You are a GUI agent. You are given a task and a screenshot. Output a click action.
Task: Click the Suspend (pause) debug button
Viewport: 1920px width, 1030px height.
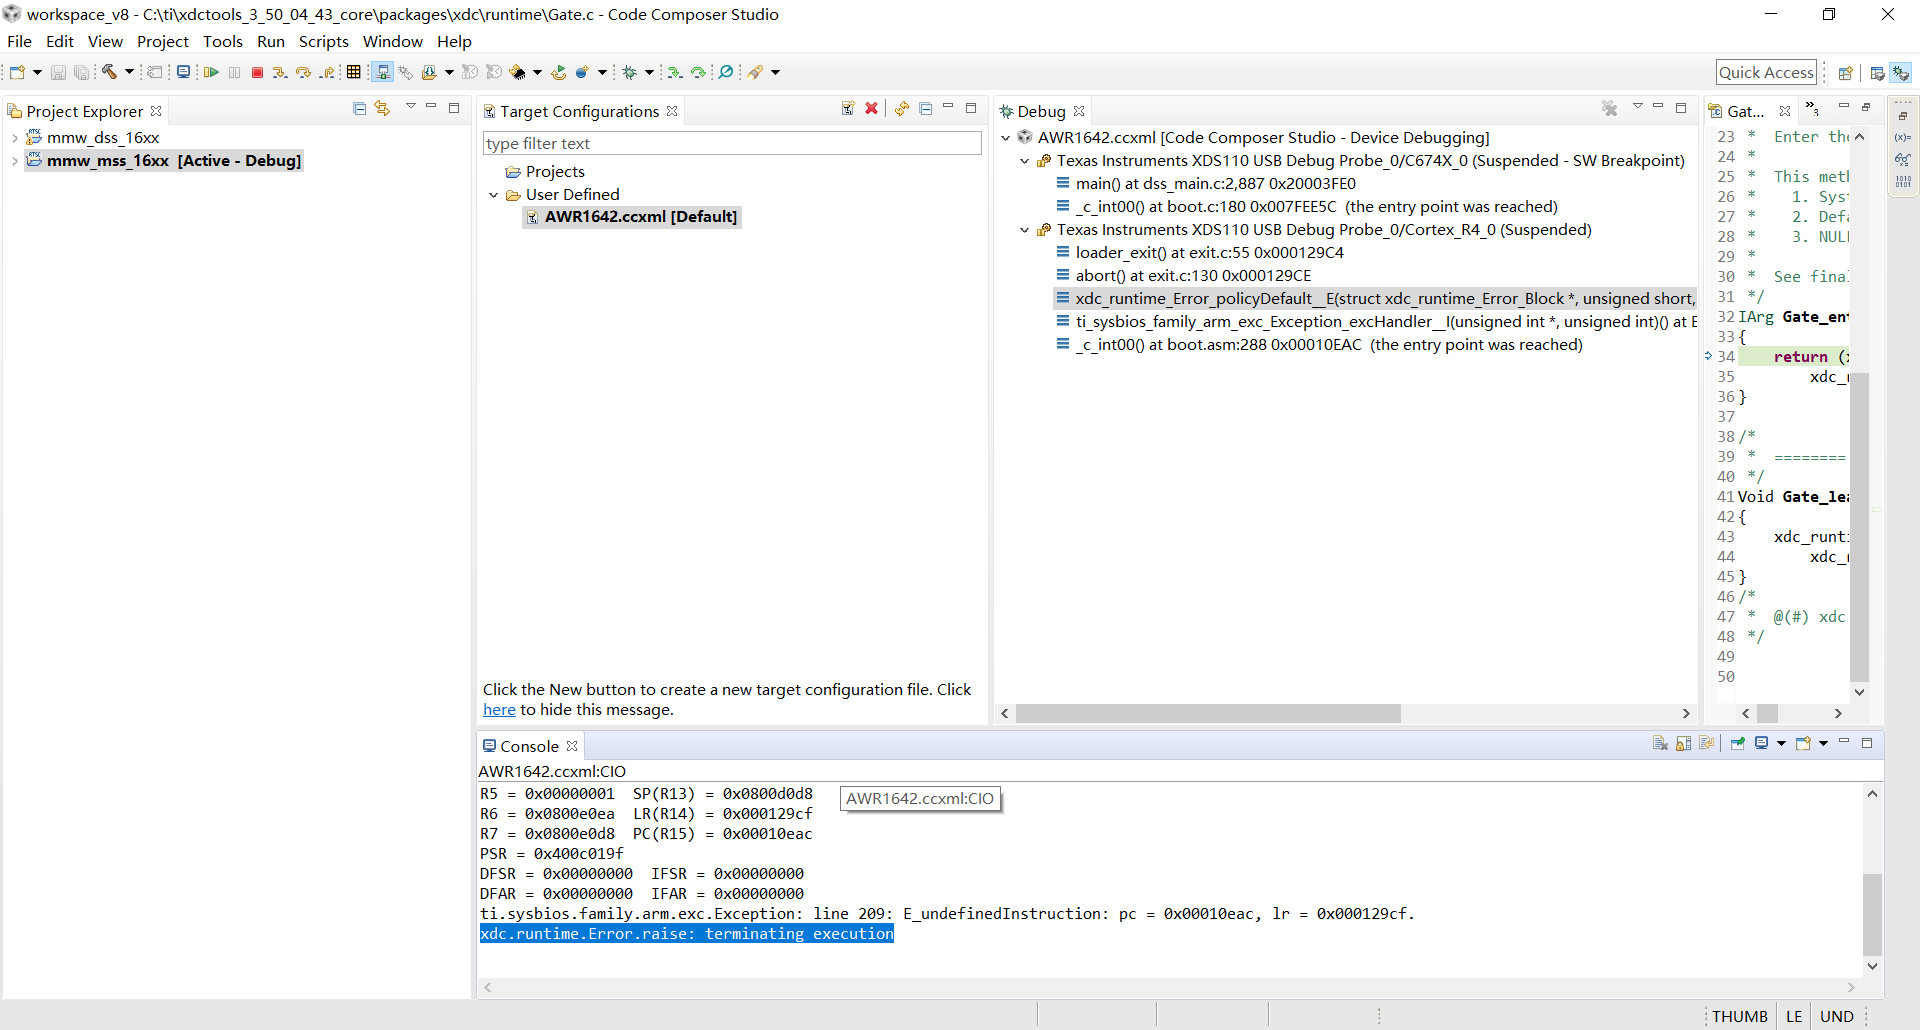coord(235,72)
